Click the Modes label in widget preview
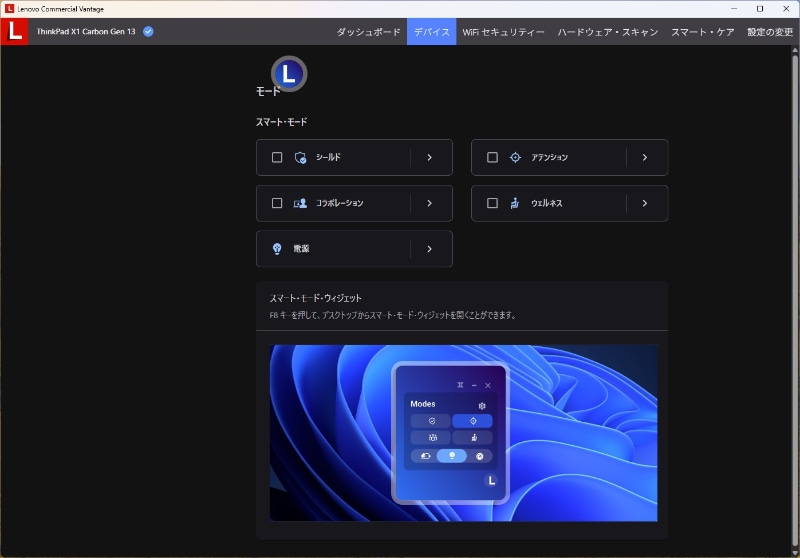Viewport: 800px width, 558px height. (x=422, y=404)
